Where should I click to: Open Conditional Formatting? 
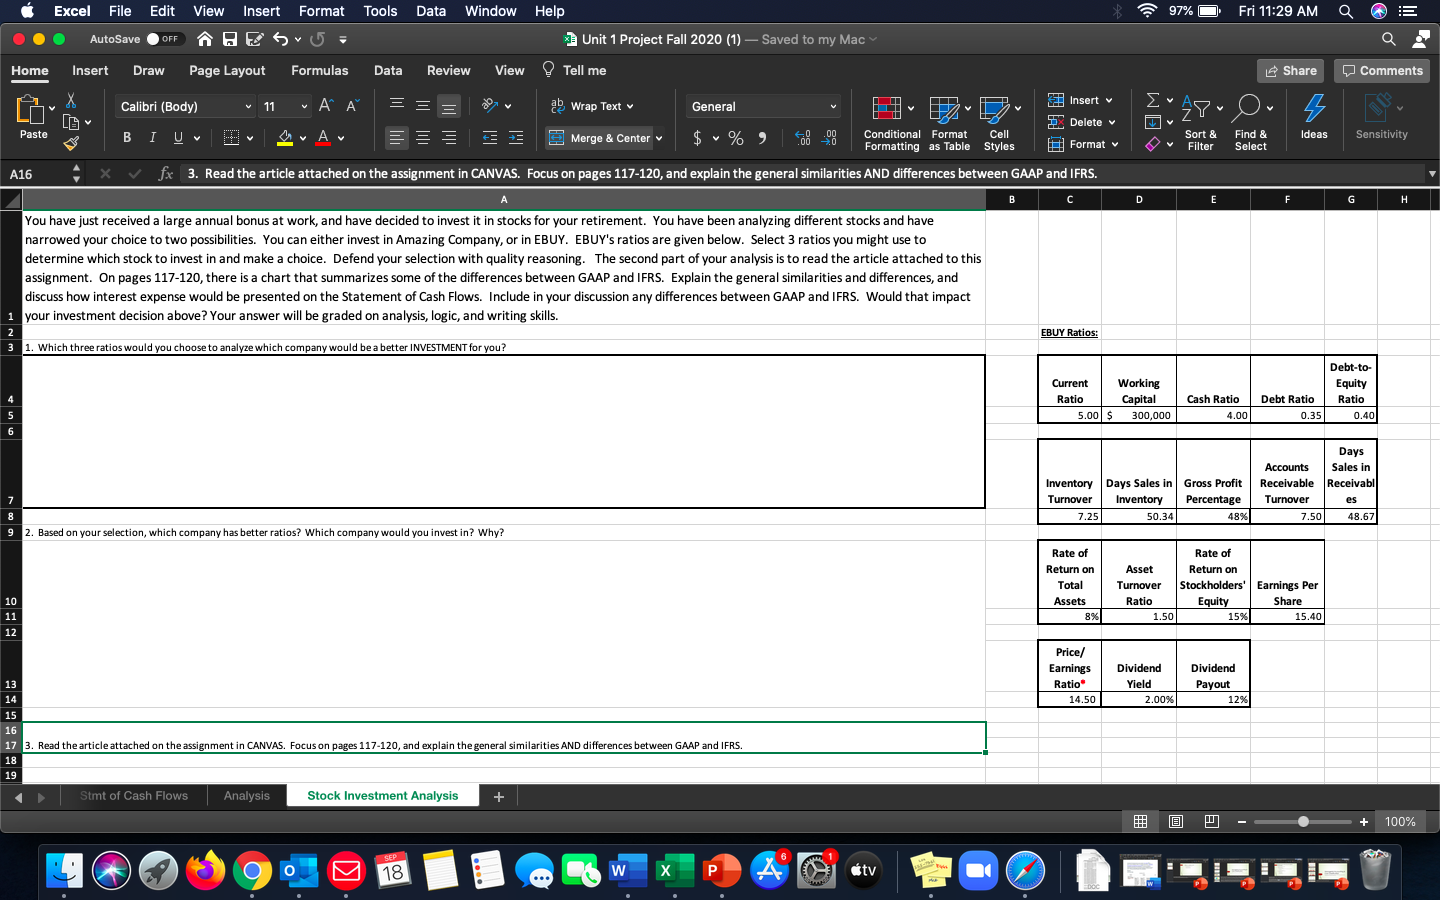(x=892, y=124)
